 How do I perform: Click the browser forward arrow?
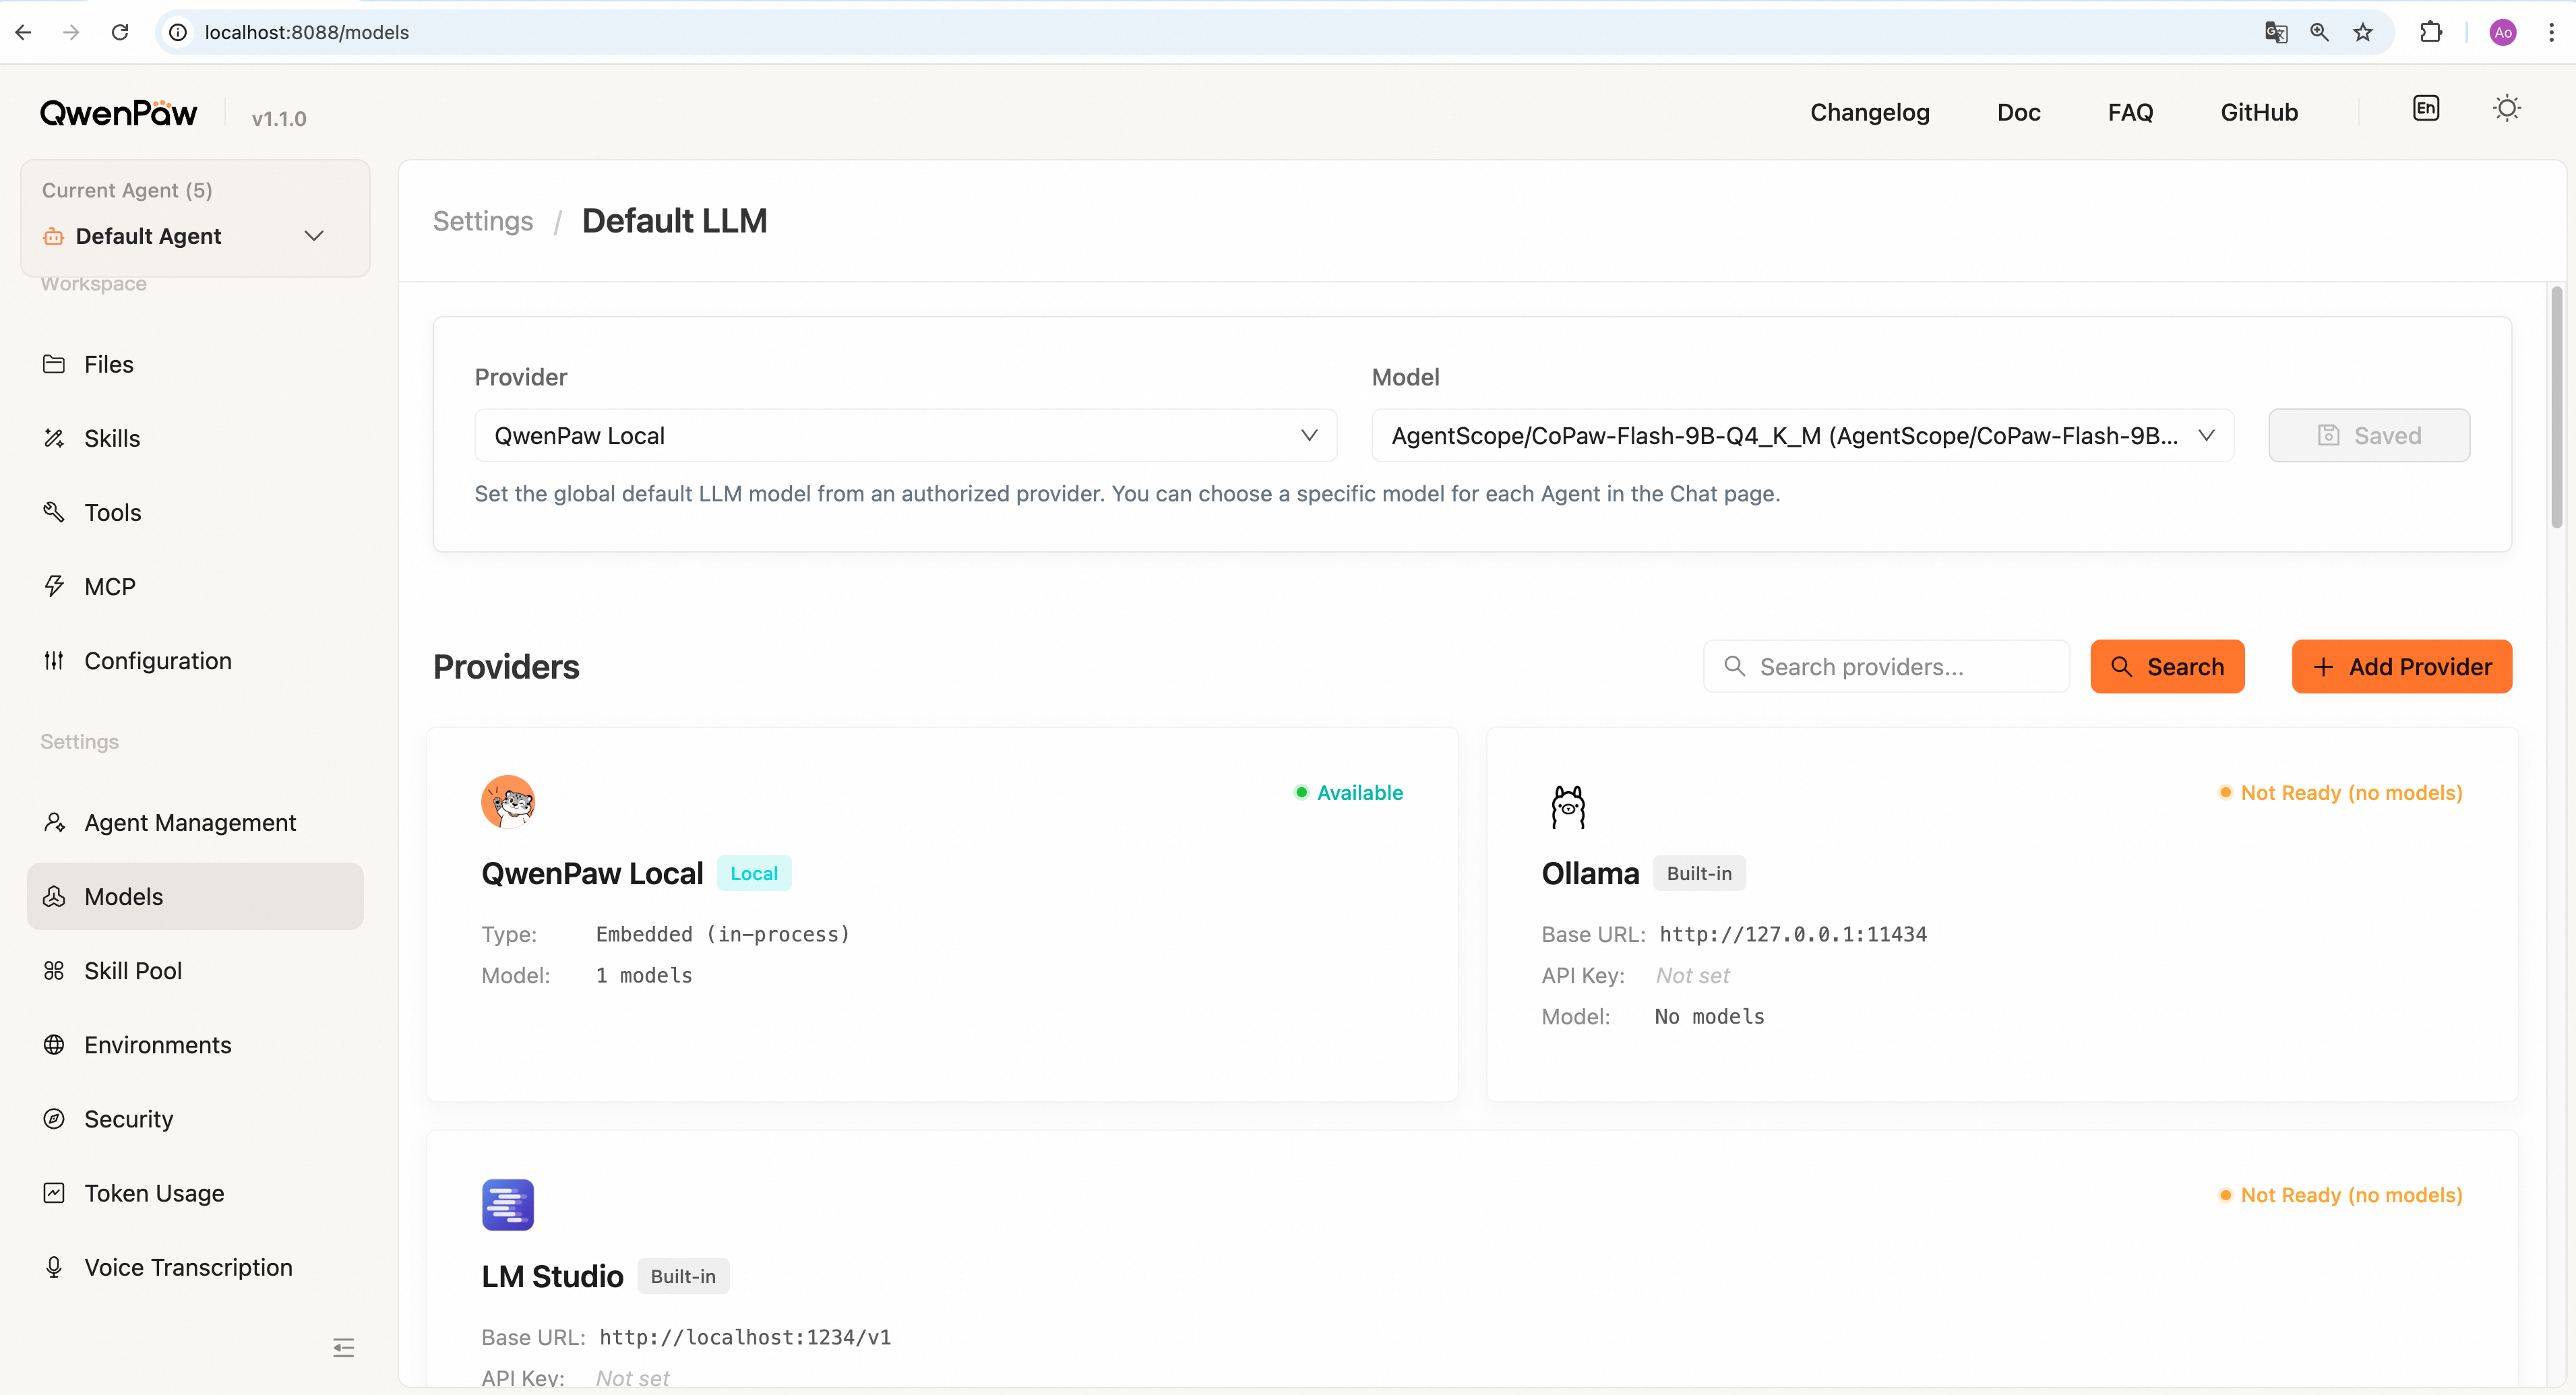click(71, 32)
